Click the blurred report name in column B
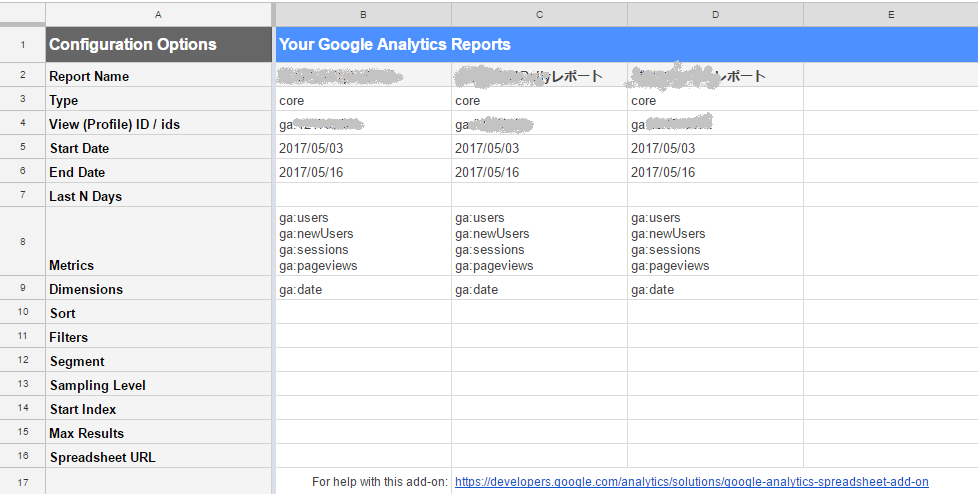The width and height of the screenshot is (978, 498). (363, 75)
